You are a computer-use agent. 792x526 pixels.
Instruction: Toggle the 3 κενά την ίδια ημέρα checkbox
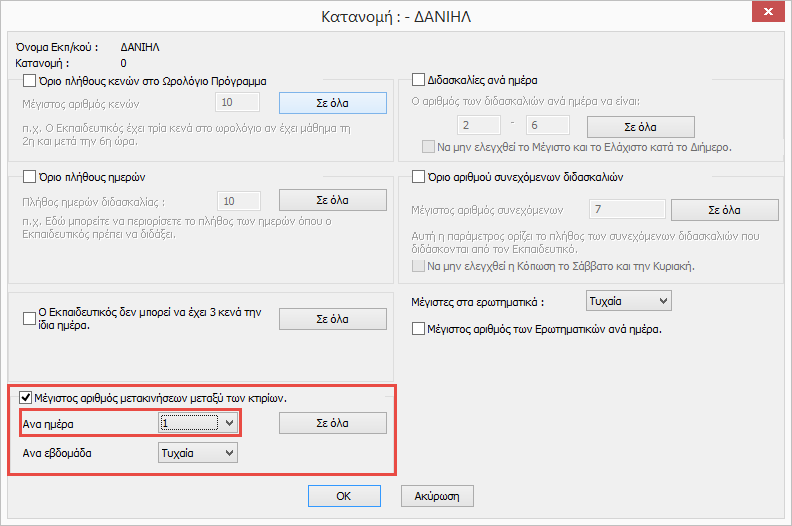pyautogui.click(x=29, y=319)
